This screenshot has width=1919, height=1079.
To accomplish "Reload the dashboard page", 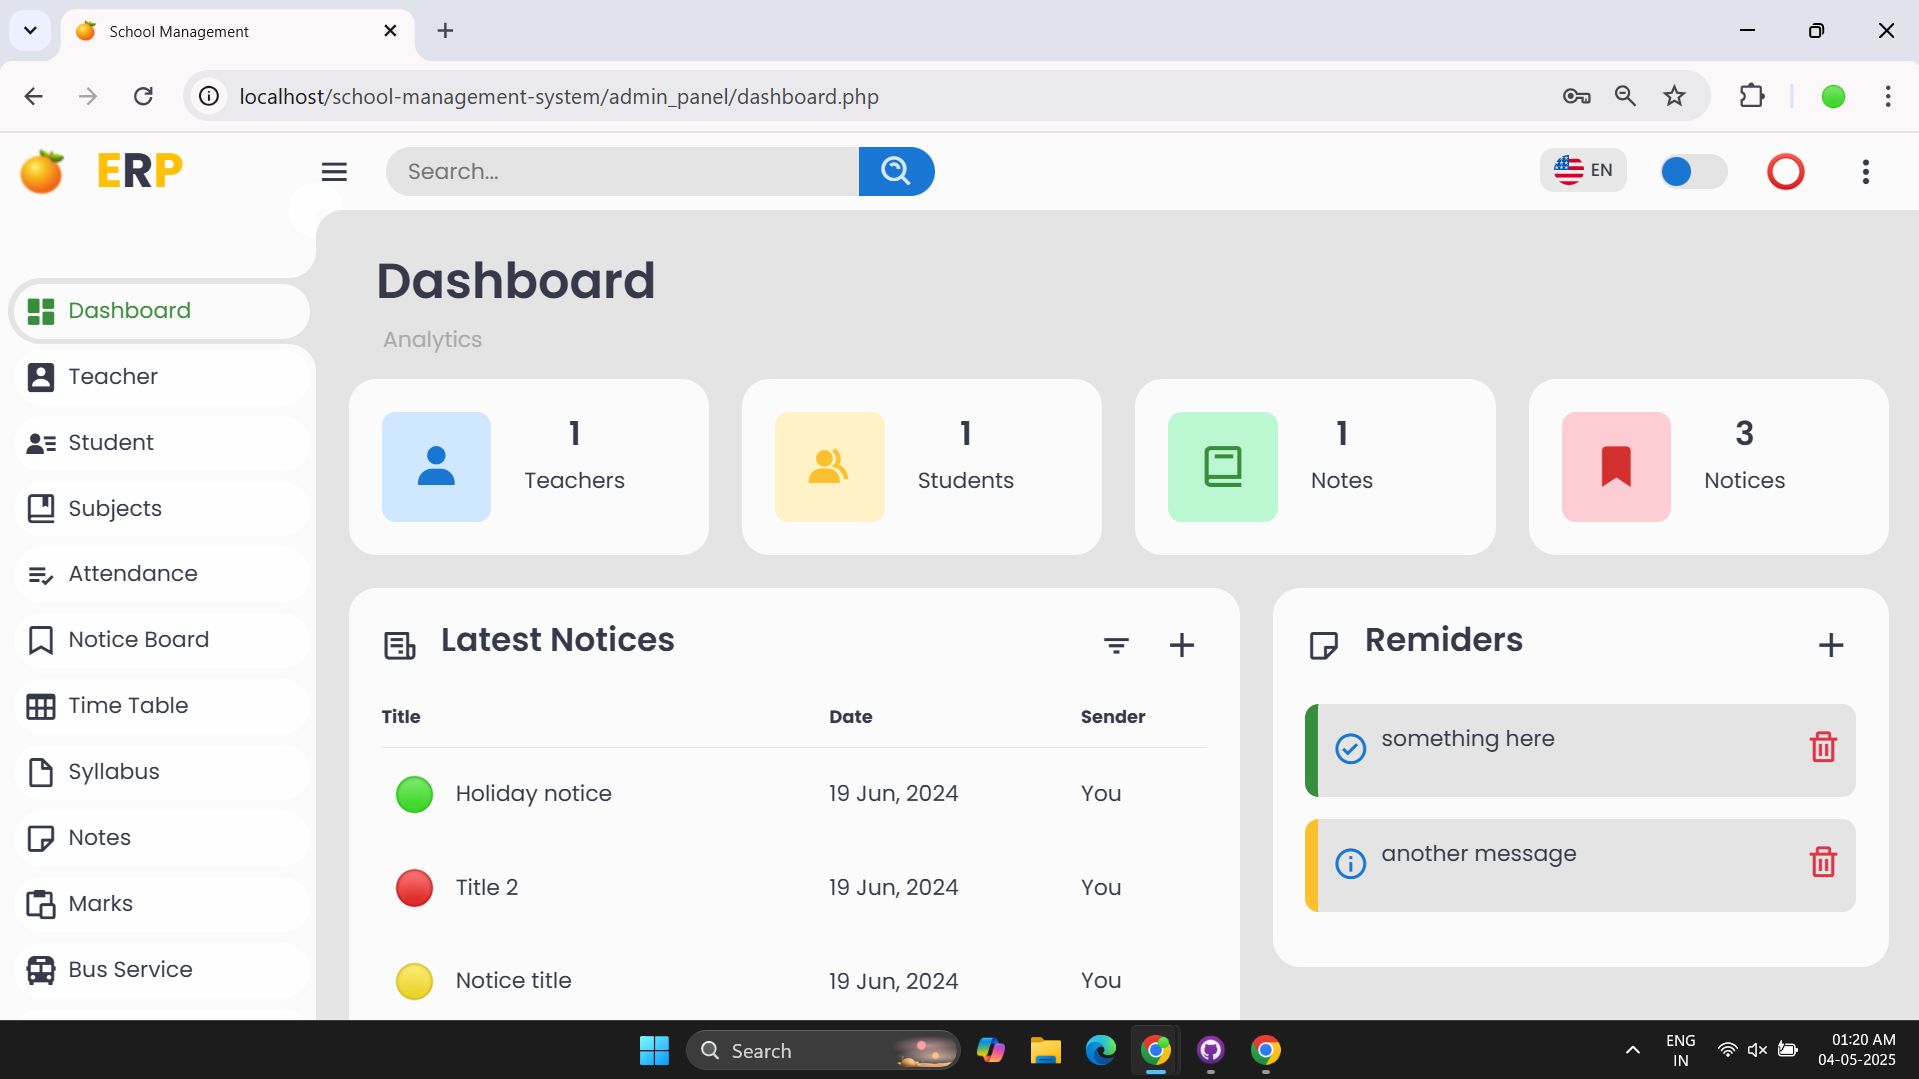I will 143,96.
